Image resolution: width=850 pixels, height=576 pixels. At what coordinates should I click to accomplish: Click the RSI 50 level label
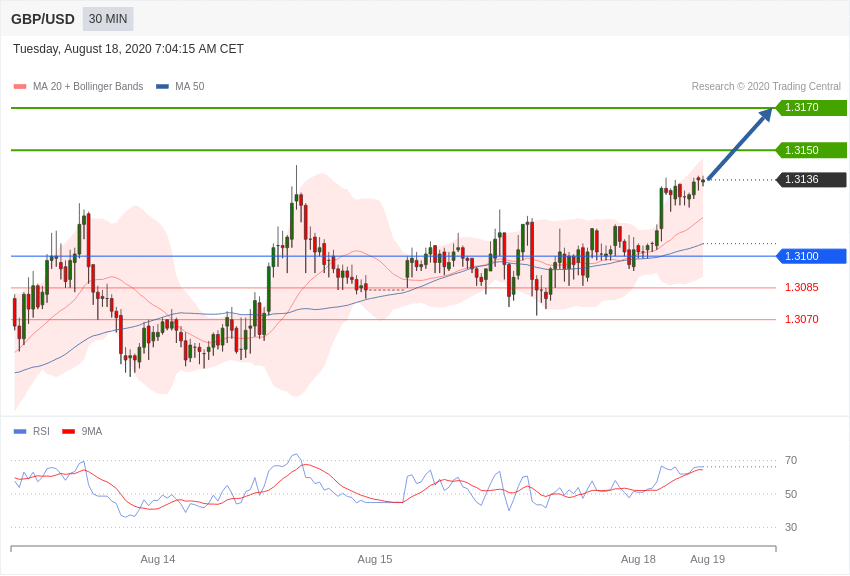tap(791, 494)
